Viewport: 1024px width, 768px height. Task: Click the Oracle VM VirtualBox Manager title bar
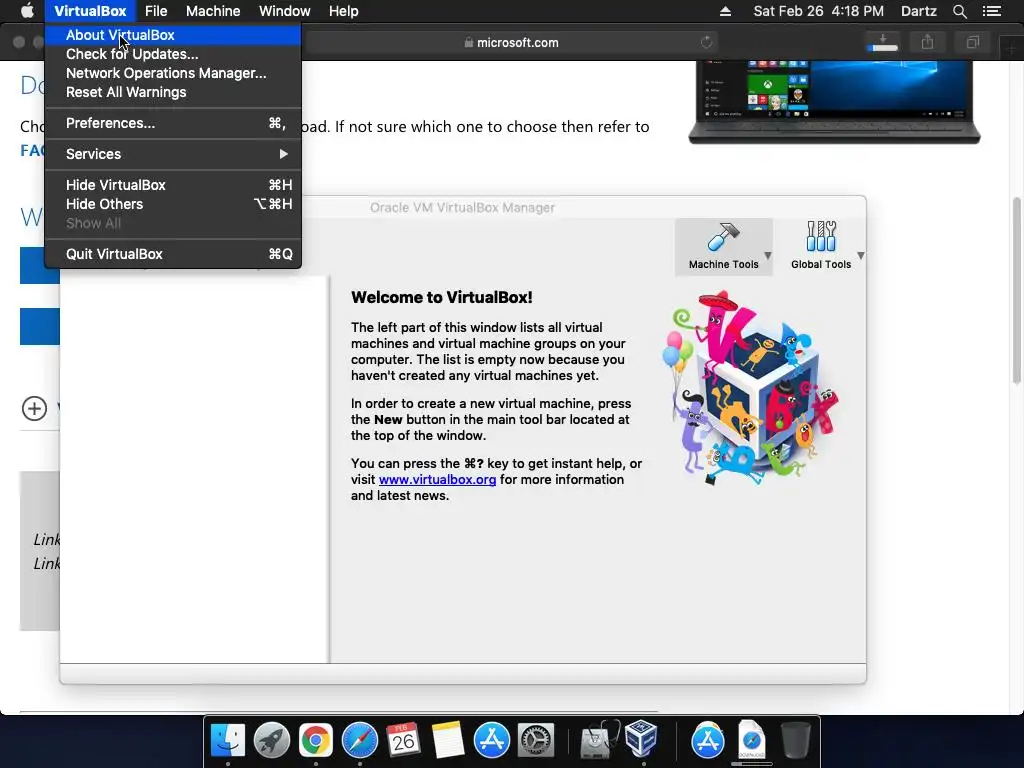click(462, 208)
